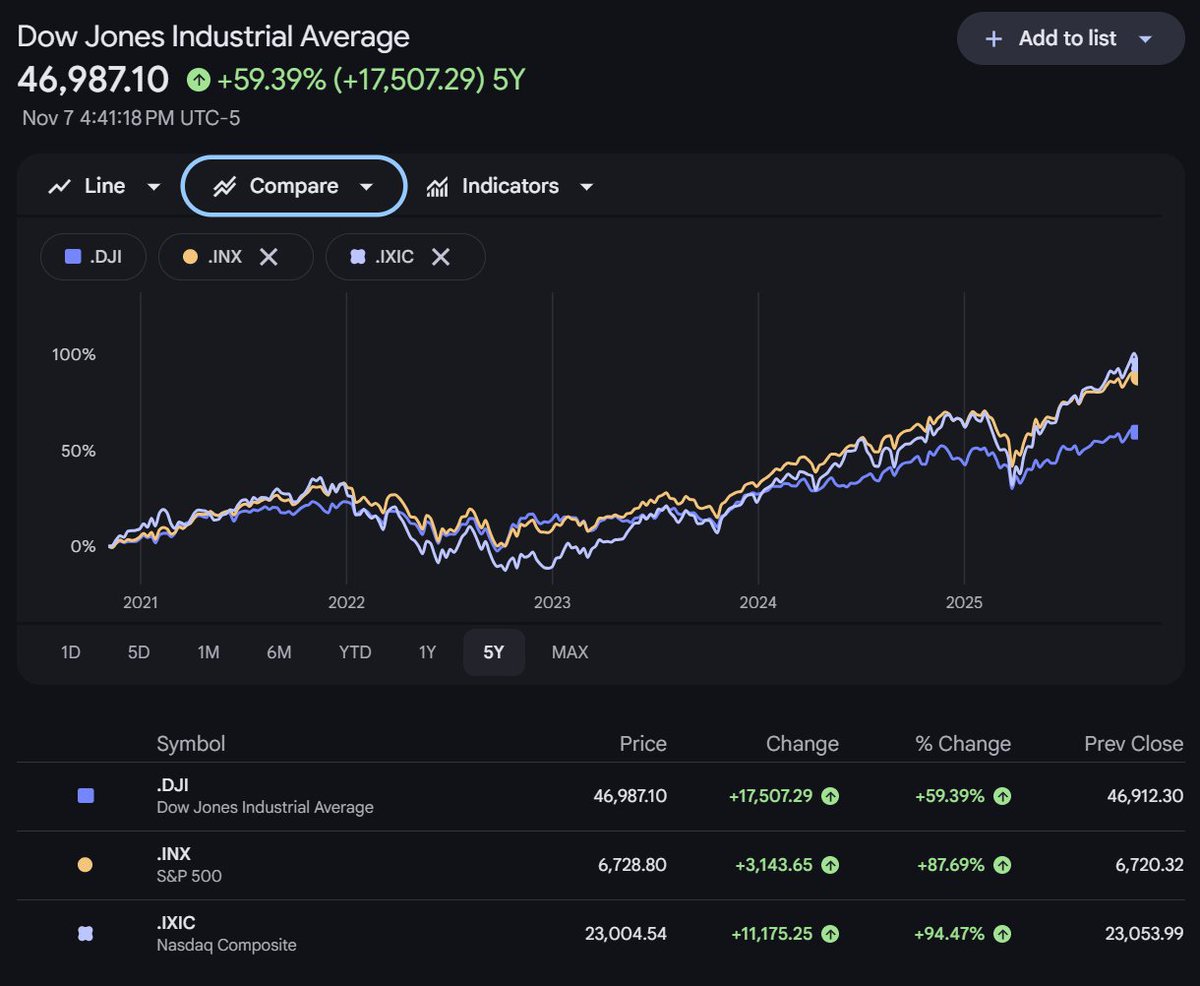This screenshot has height=986, width=1200.
Task: Switch to the 1M time range
Action: coord(208,652)
